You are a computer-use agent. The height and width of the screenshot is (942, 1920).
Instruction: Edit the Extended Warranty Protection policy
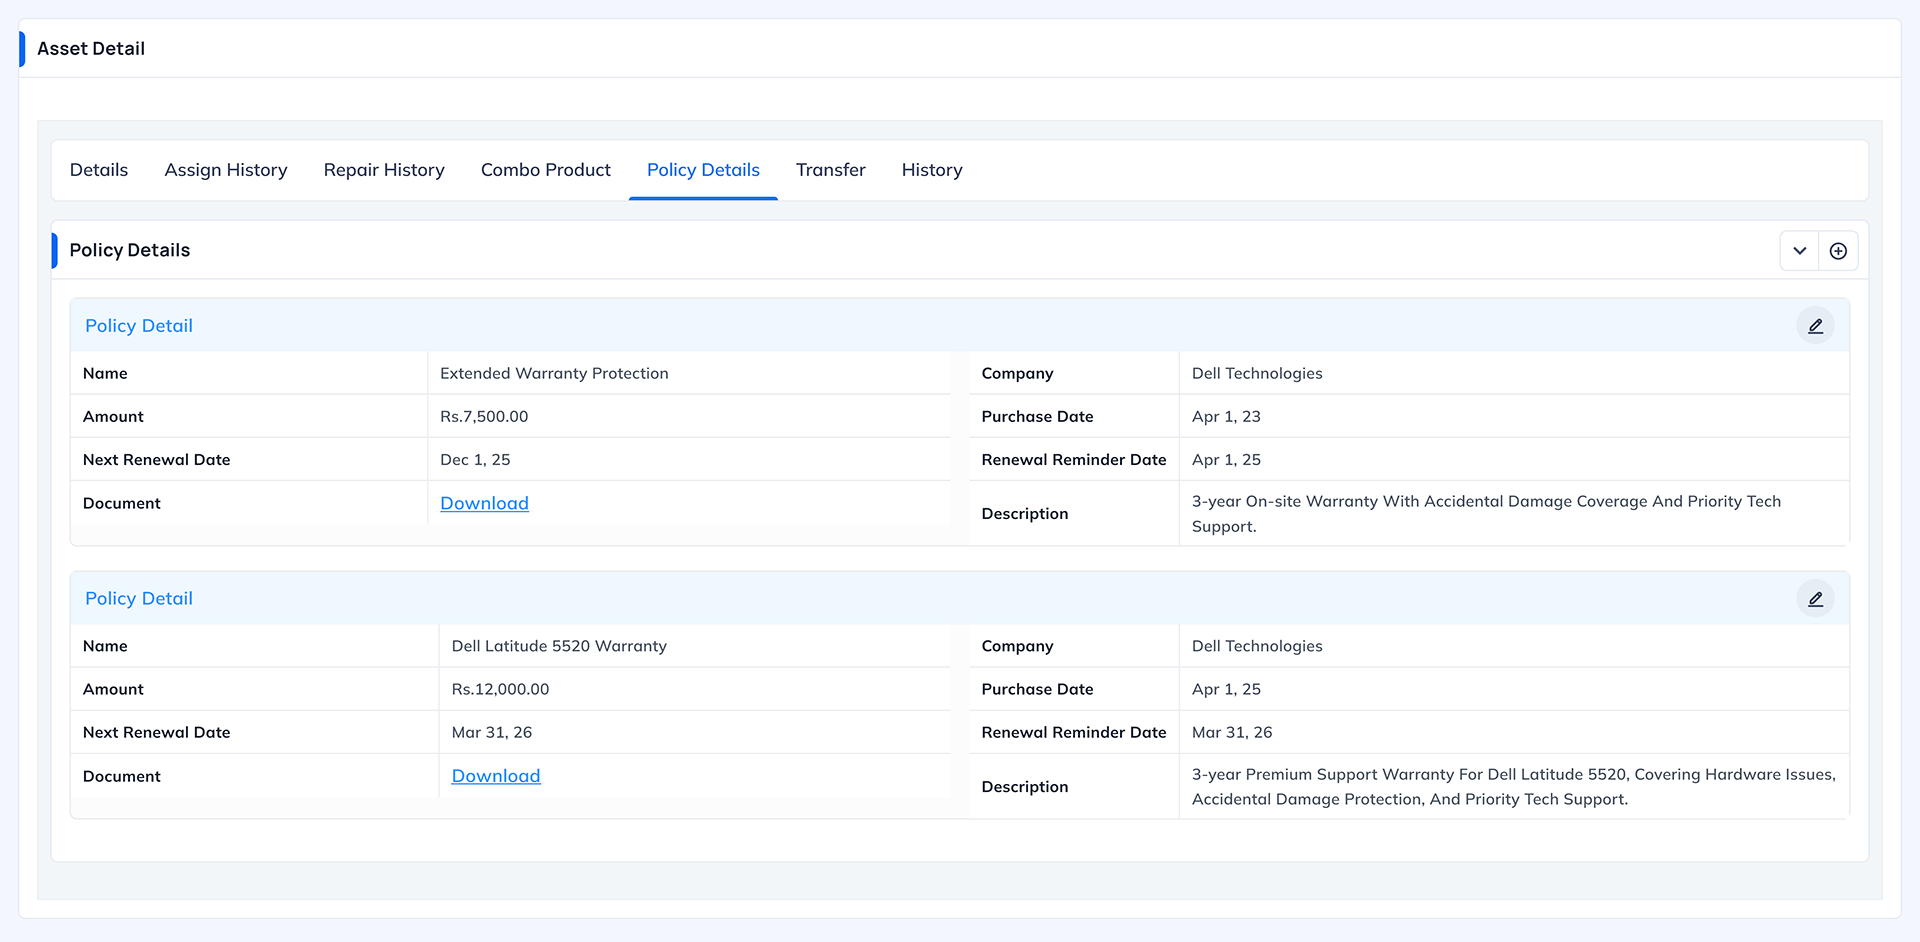pyautogui.click(x=1815, y=326)
